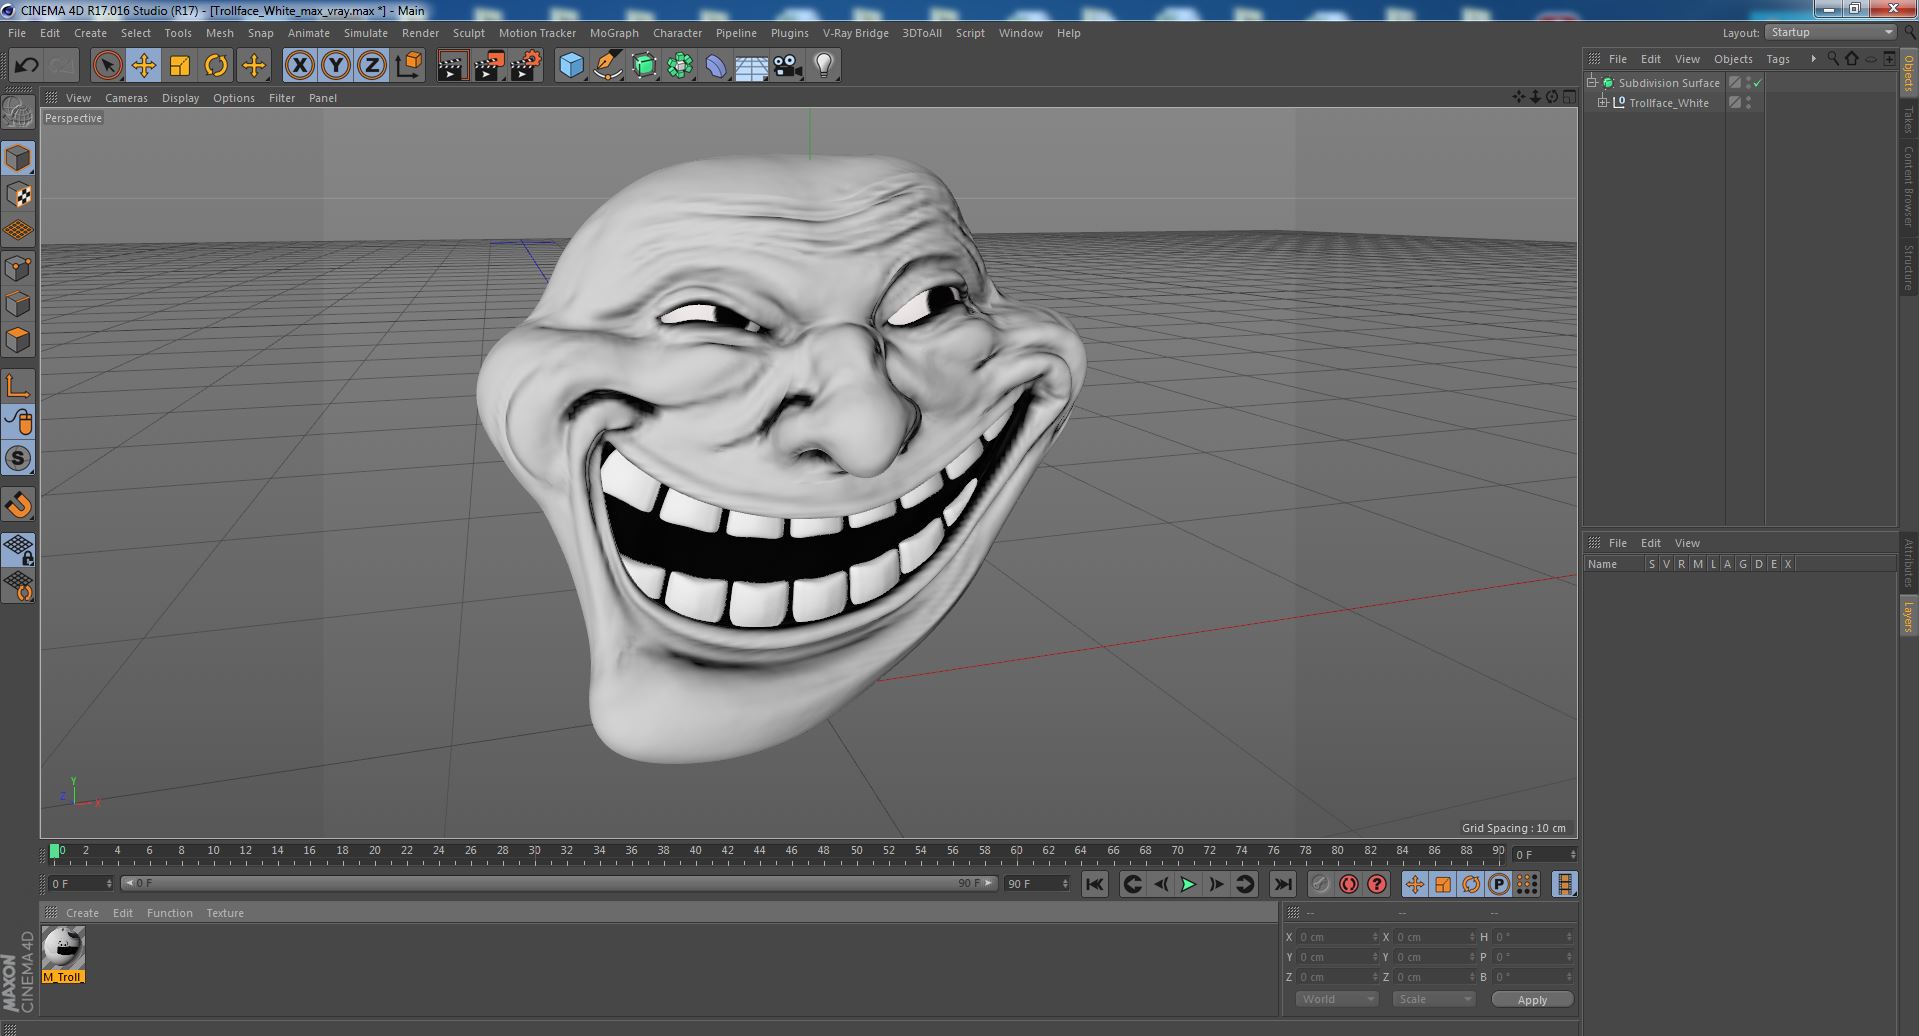Open the Layout Startup dropdown
This screenshot has width=1919, height=1036.
(x=1831, y=33)
